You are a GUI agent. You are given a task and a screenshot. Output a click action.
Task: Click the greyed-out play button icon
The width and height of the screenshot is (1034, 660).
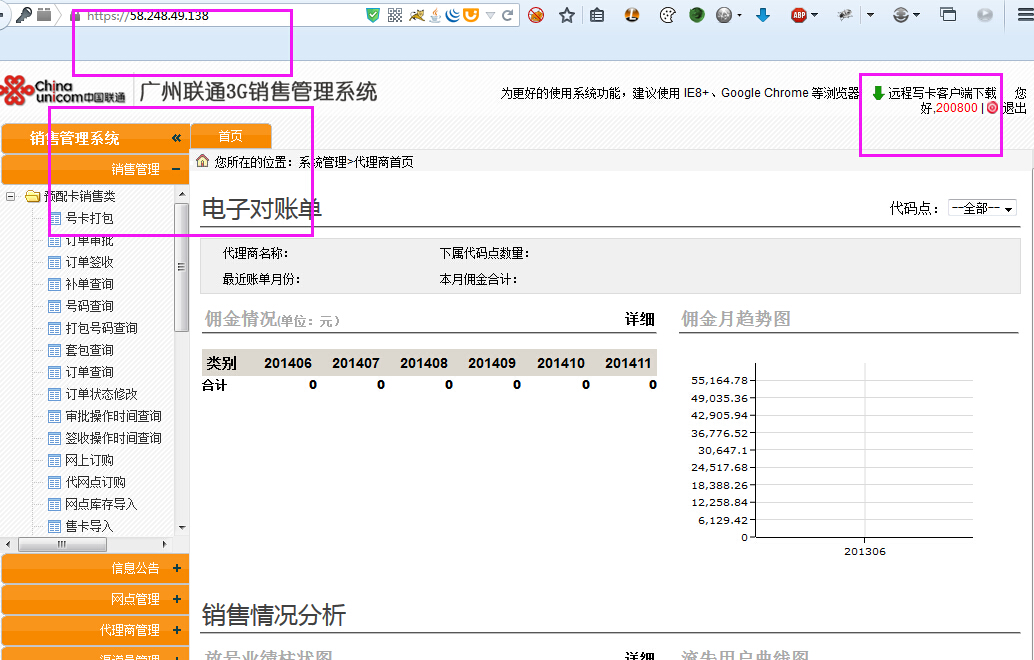tap(985, 15)
